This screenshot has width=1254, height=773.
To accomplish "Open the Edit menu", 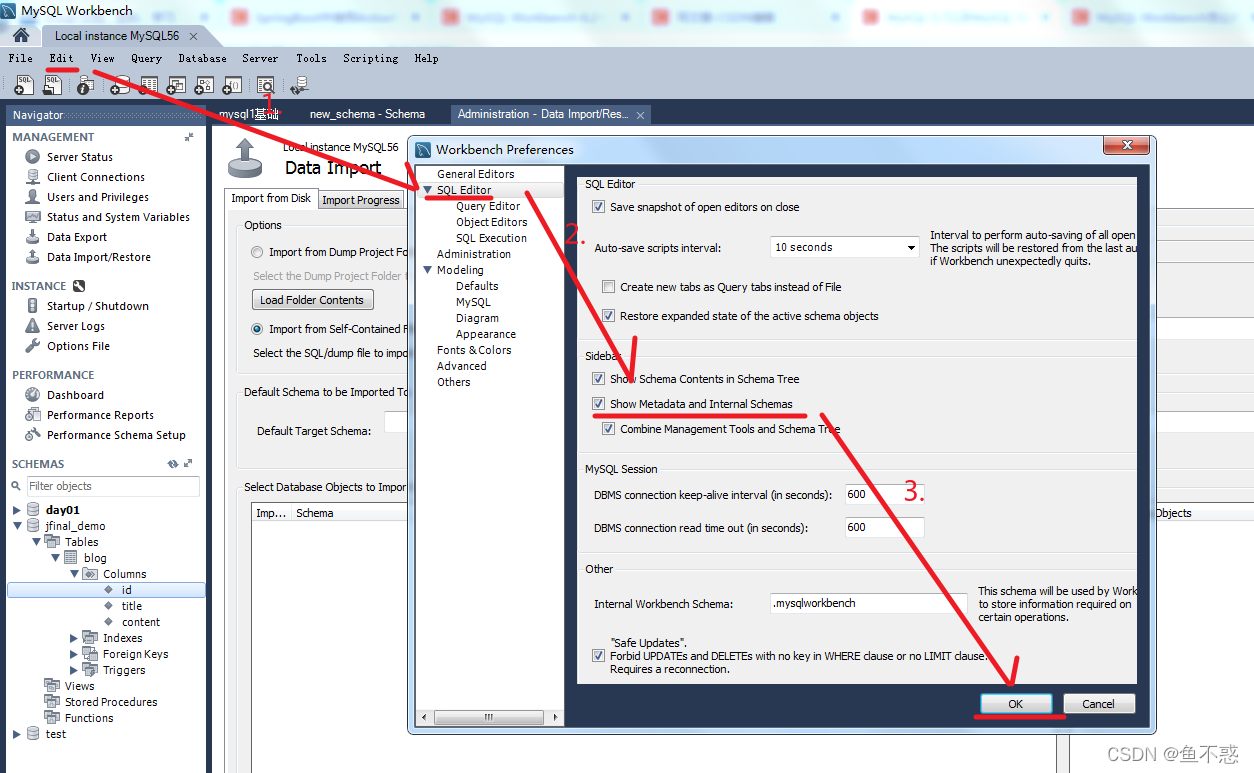I will (62, 58).
